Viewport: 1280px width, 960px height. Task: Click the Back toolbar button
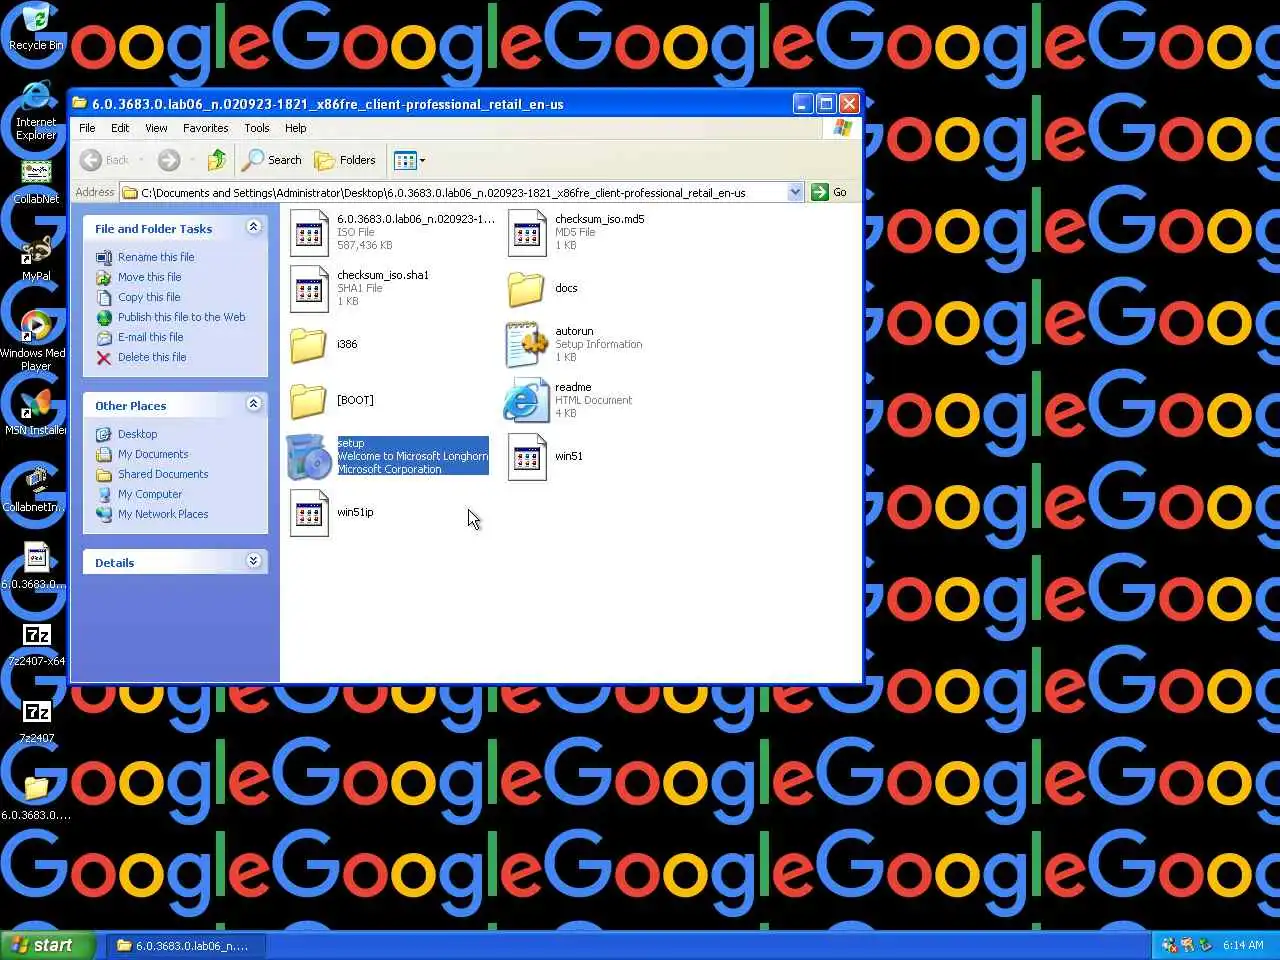pos(105,160)
